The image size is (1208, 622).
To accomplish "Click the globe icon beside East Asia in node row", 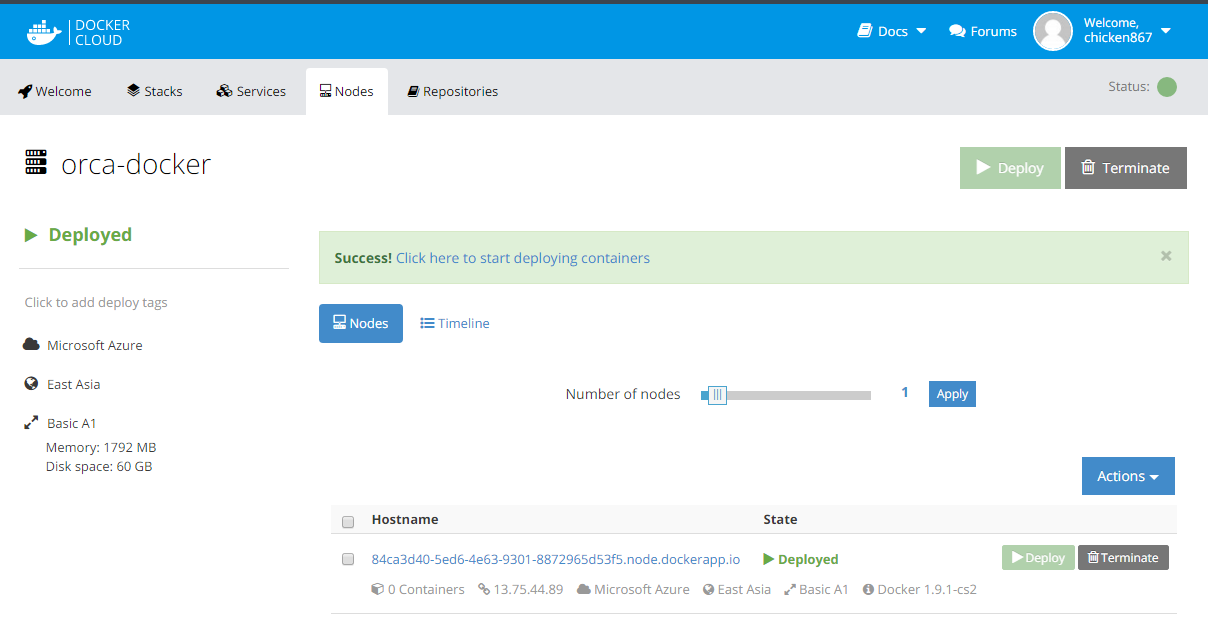I will (x=709, y=589).
